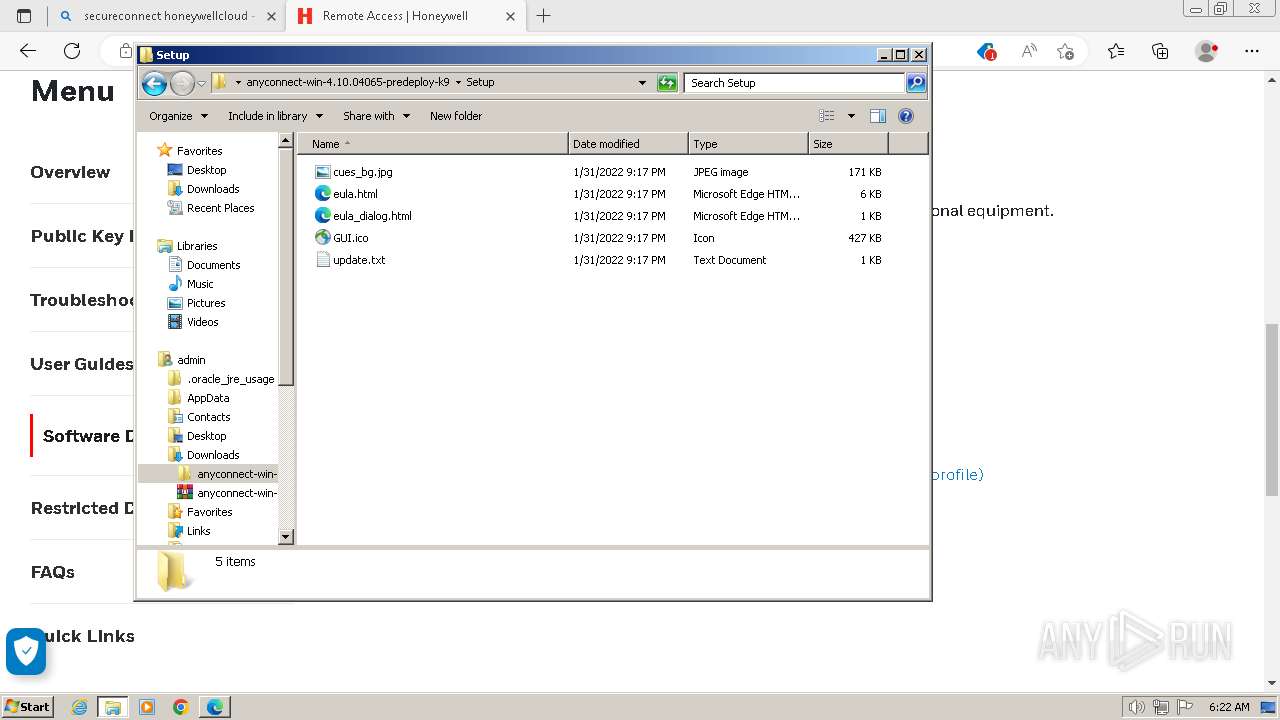Sort by the Size column header

[x=848, y=144]
